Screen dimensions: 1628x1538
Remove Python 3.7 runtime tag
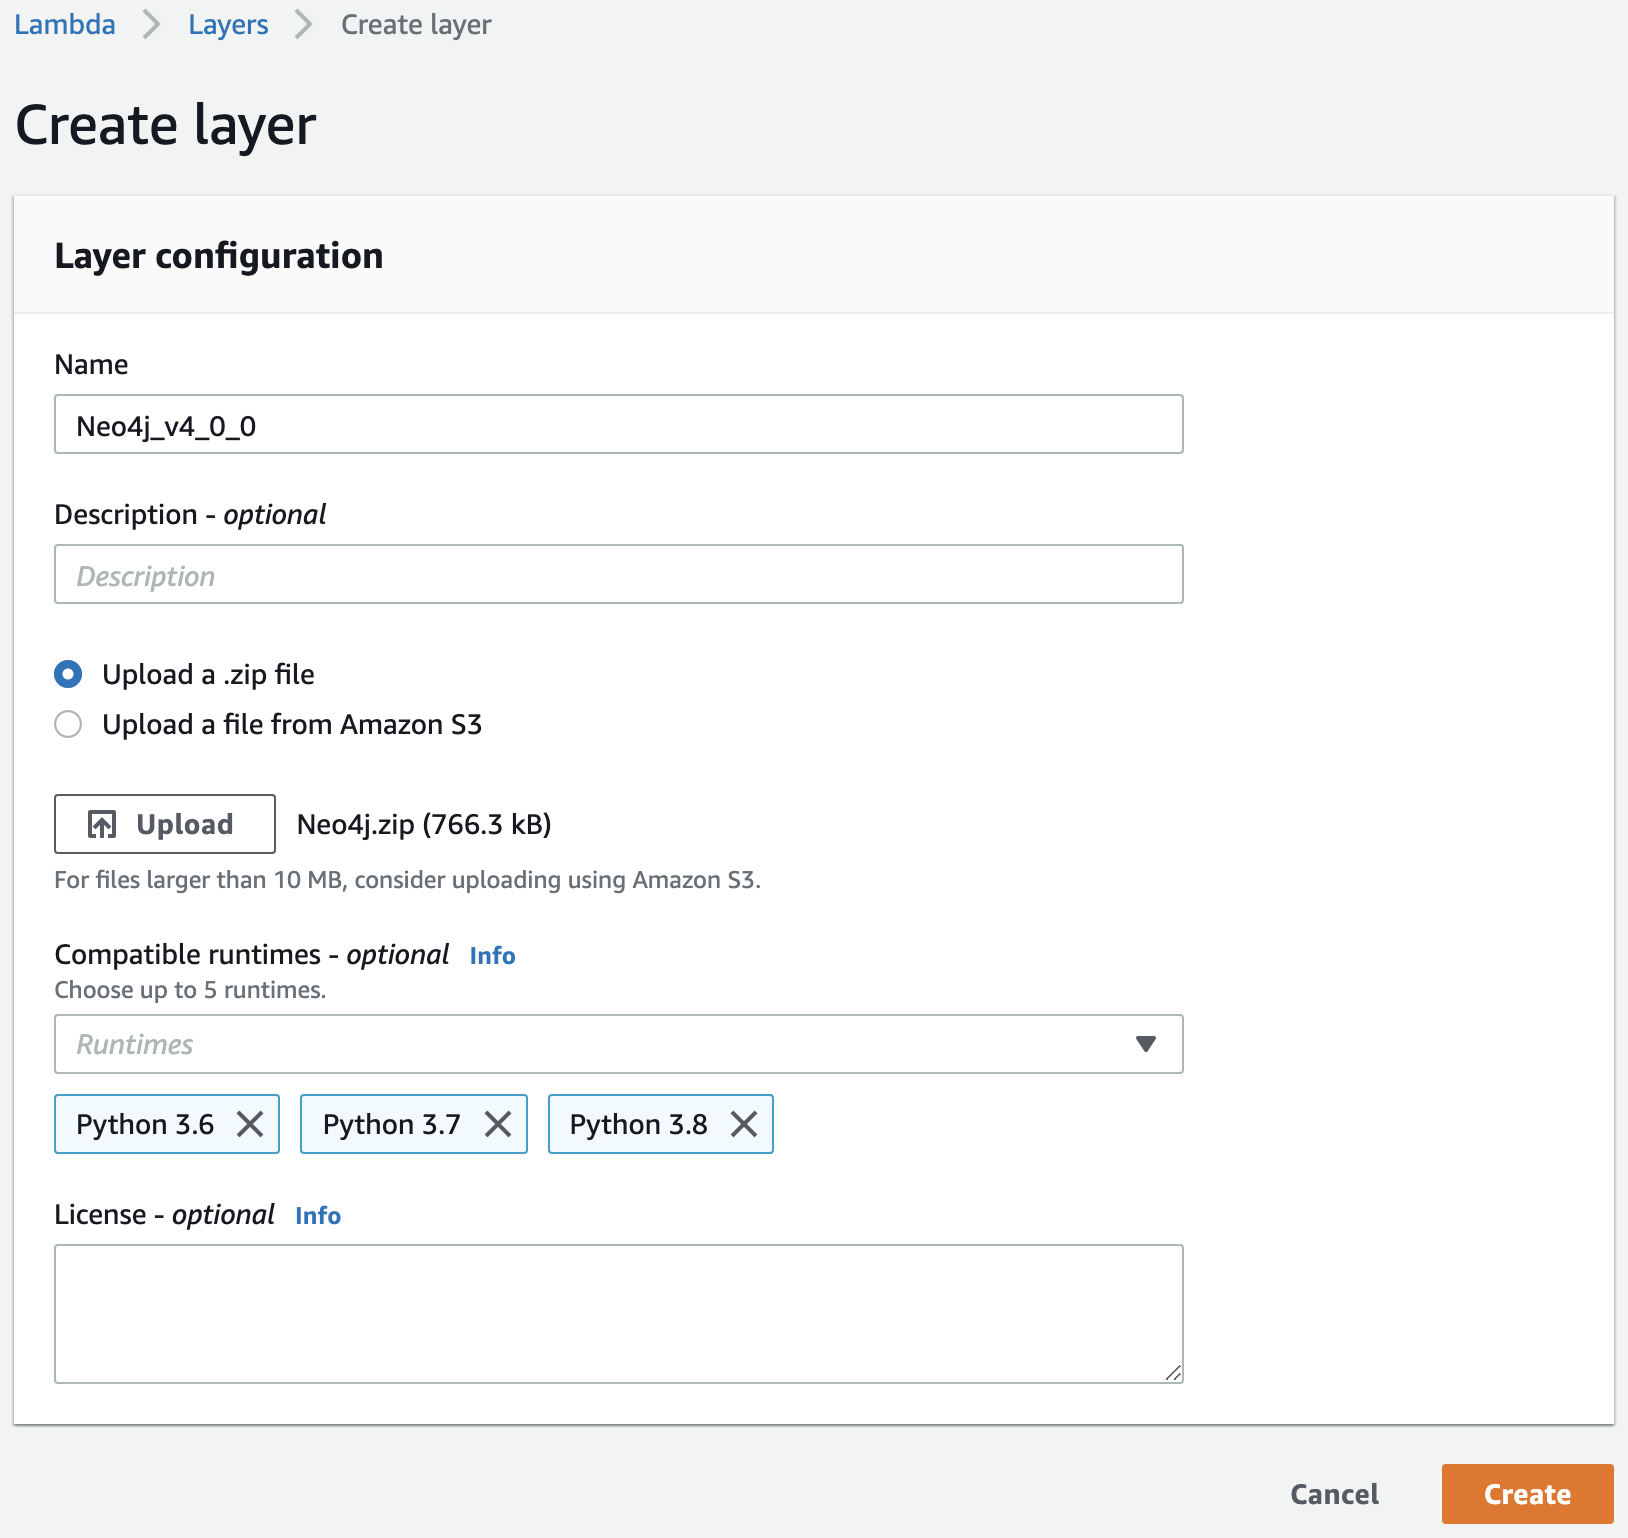click(498, 1124)
